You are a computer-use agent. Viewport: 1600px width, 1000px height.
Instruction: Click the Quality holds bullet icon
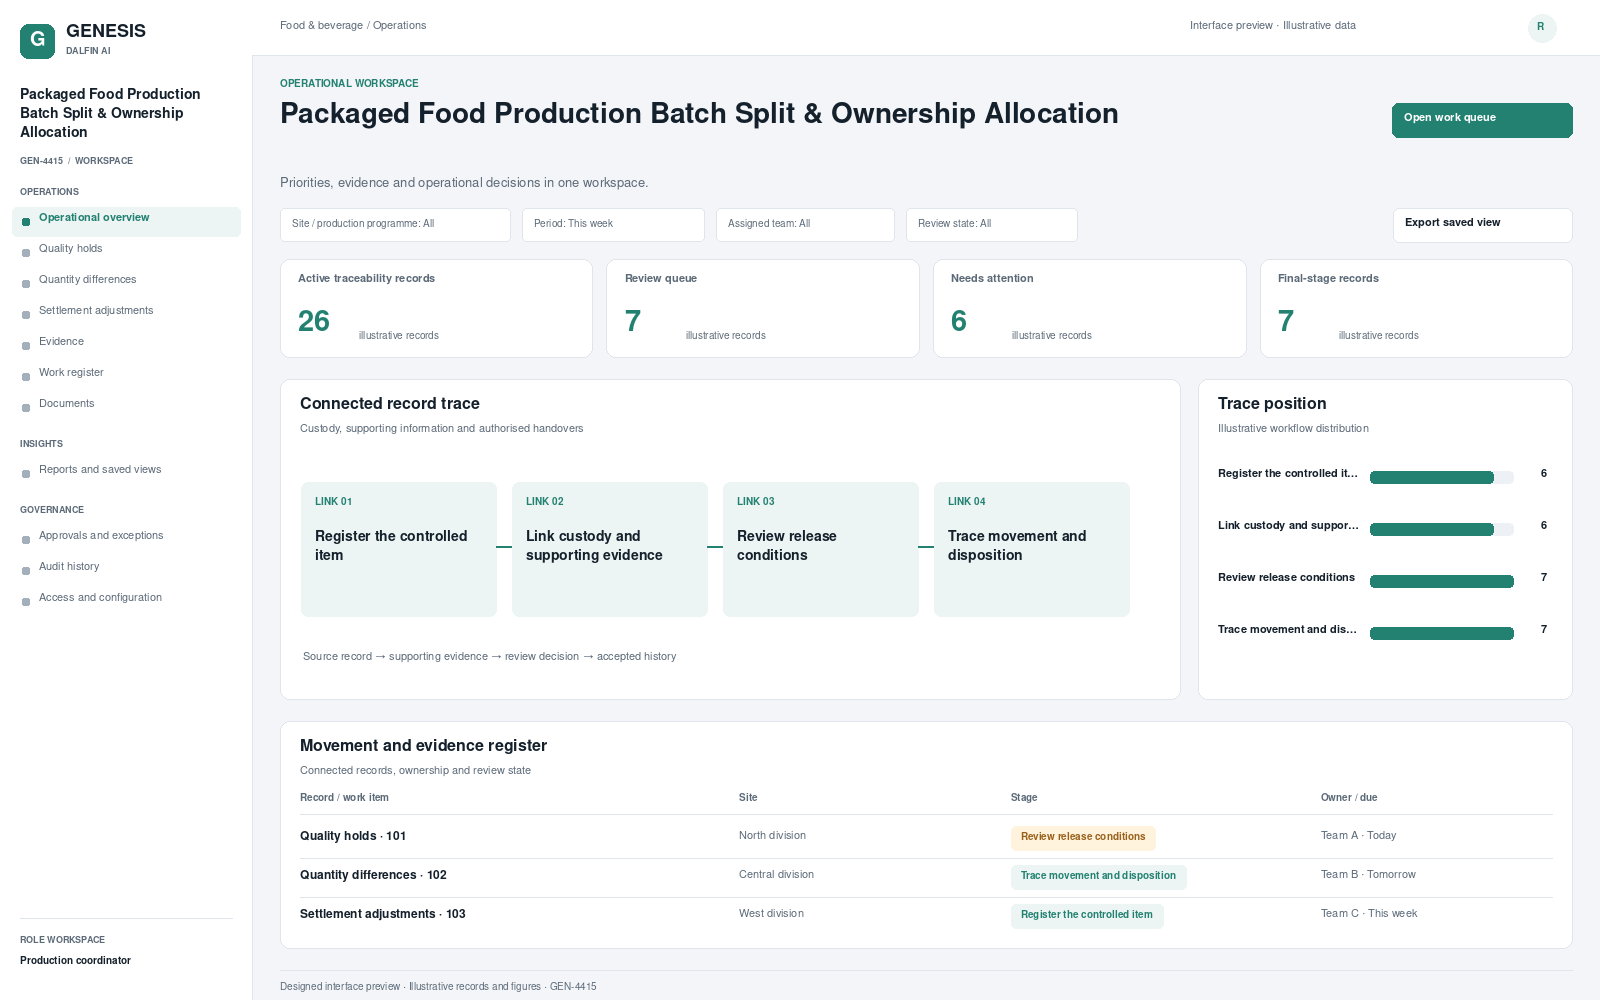point(26,253)
